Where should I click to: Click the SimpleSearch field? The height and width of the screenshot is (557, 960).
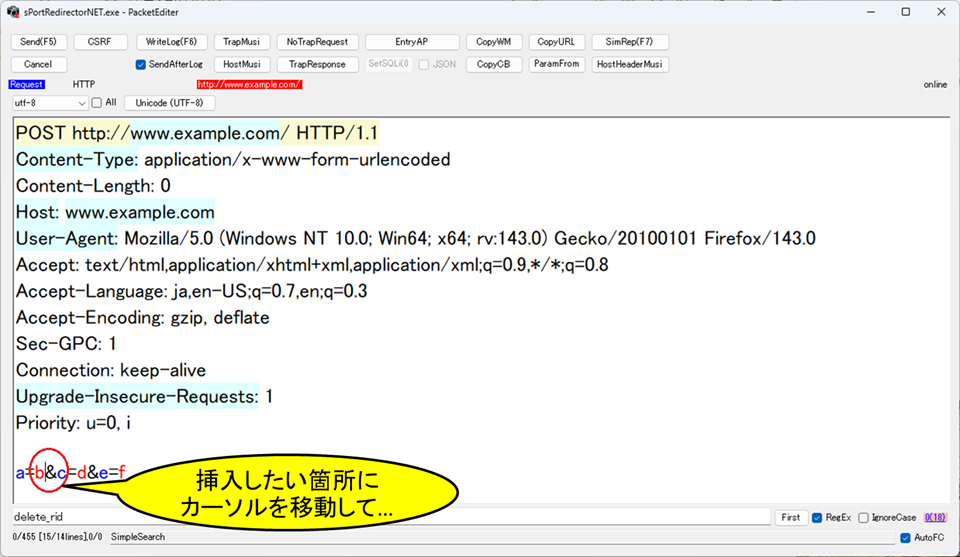tap(502, 537)
